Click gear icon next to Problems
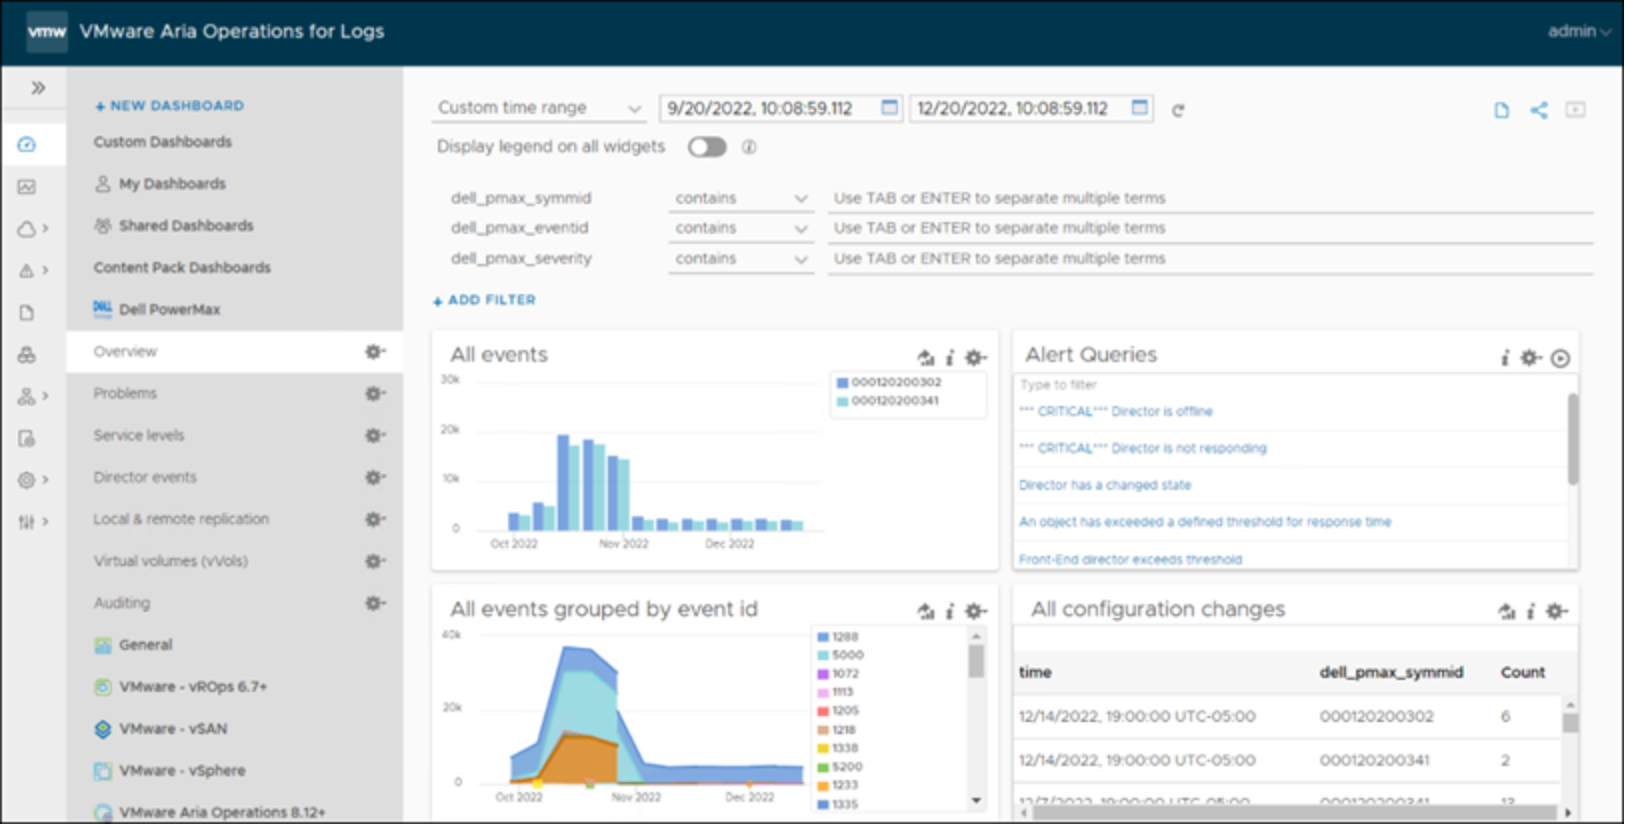Viewport: 1625px width, 825px height. tap(375, 394)
